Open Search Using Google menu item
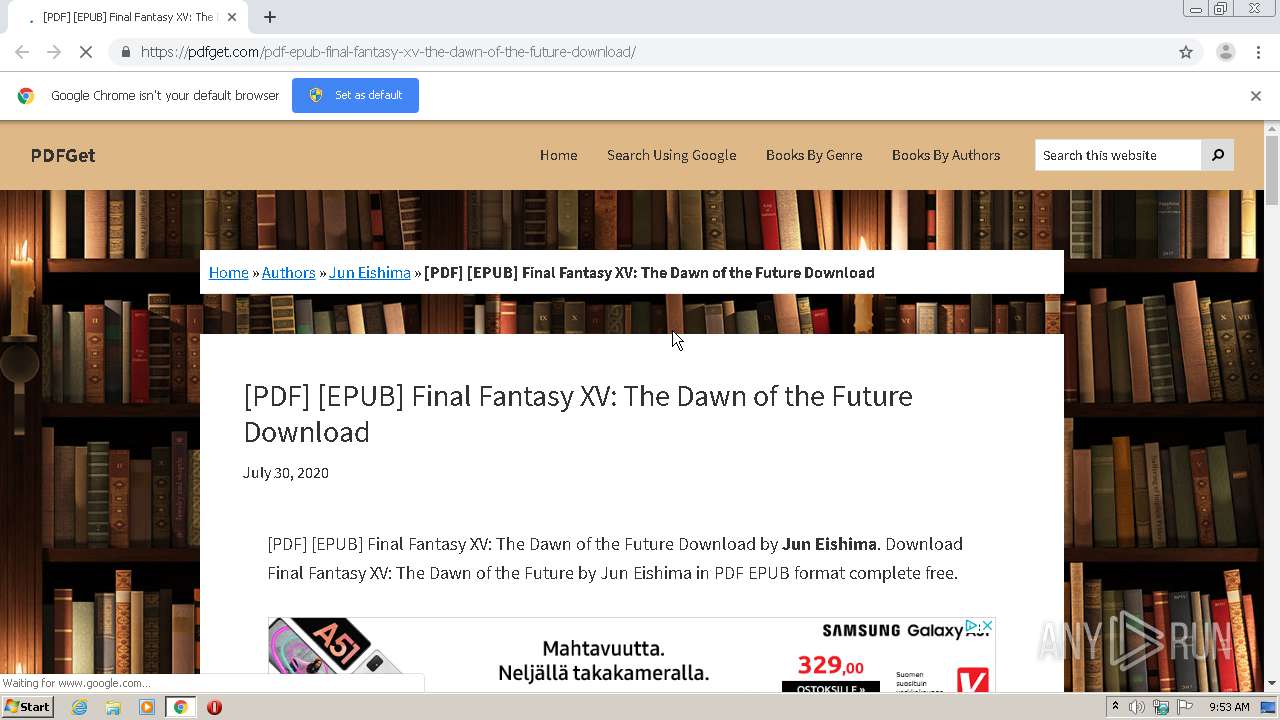Screen dimensions: 1280x720 671,155
